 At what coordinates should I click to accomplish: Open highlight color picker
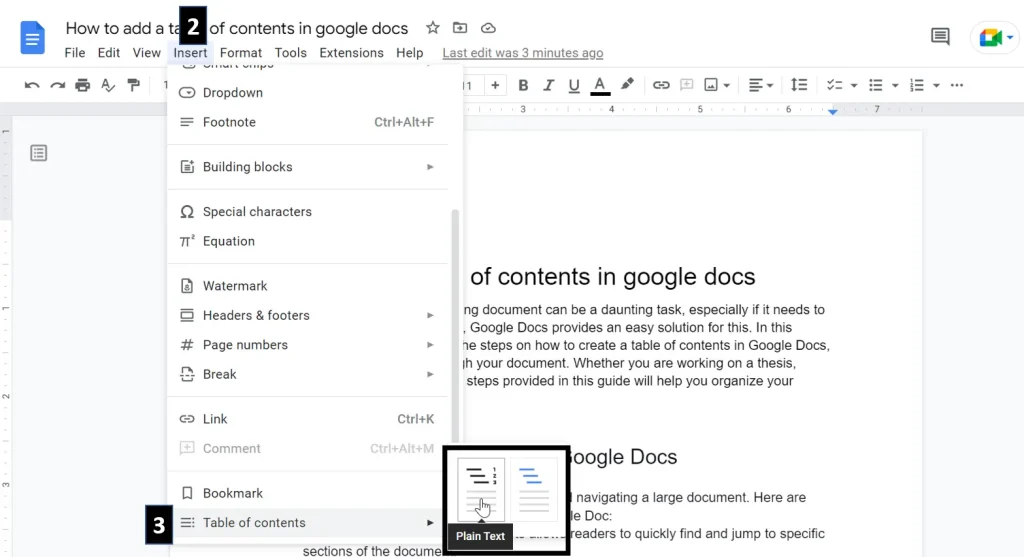(627, 84)
